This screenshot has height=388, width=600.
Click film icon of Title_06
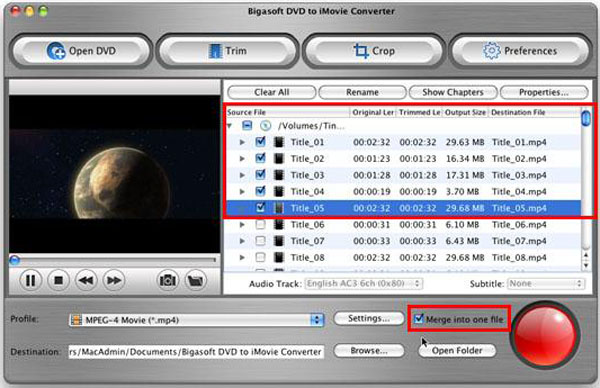[279, 225]
